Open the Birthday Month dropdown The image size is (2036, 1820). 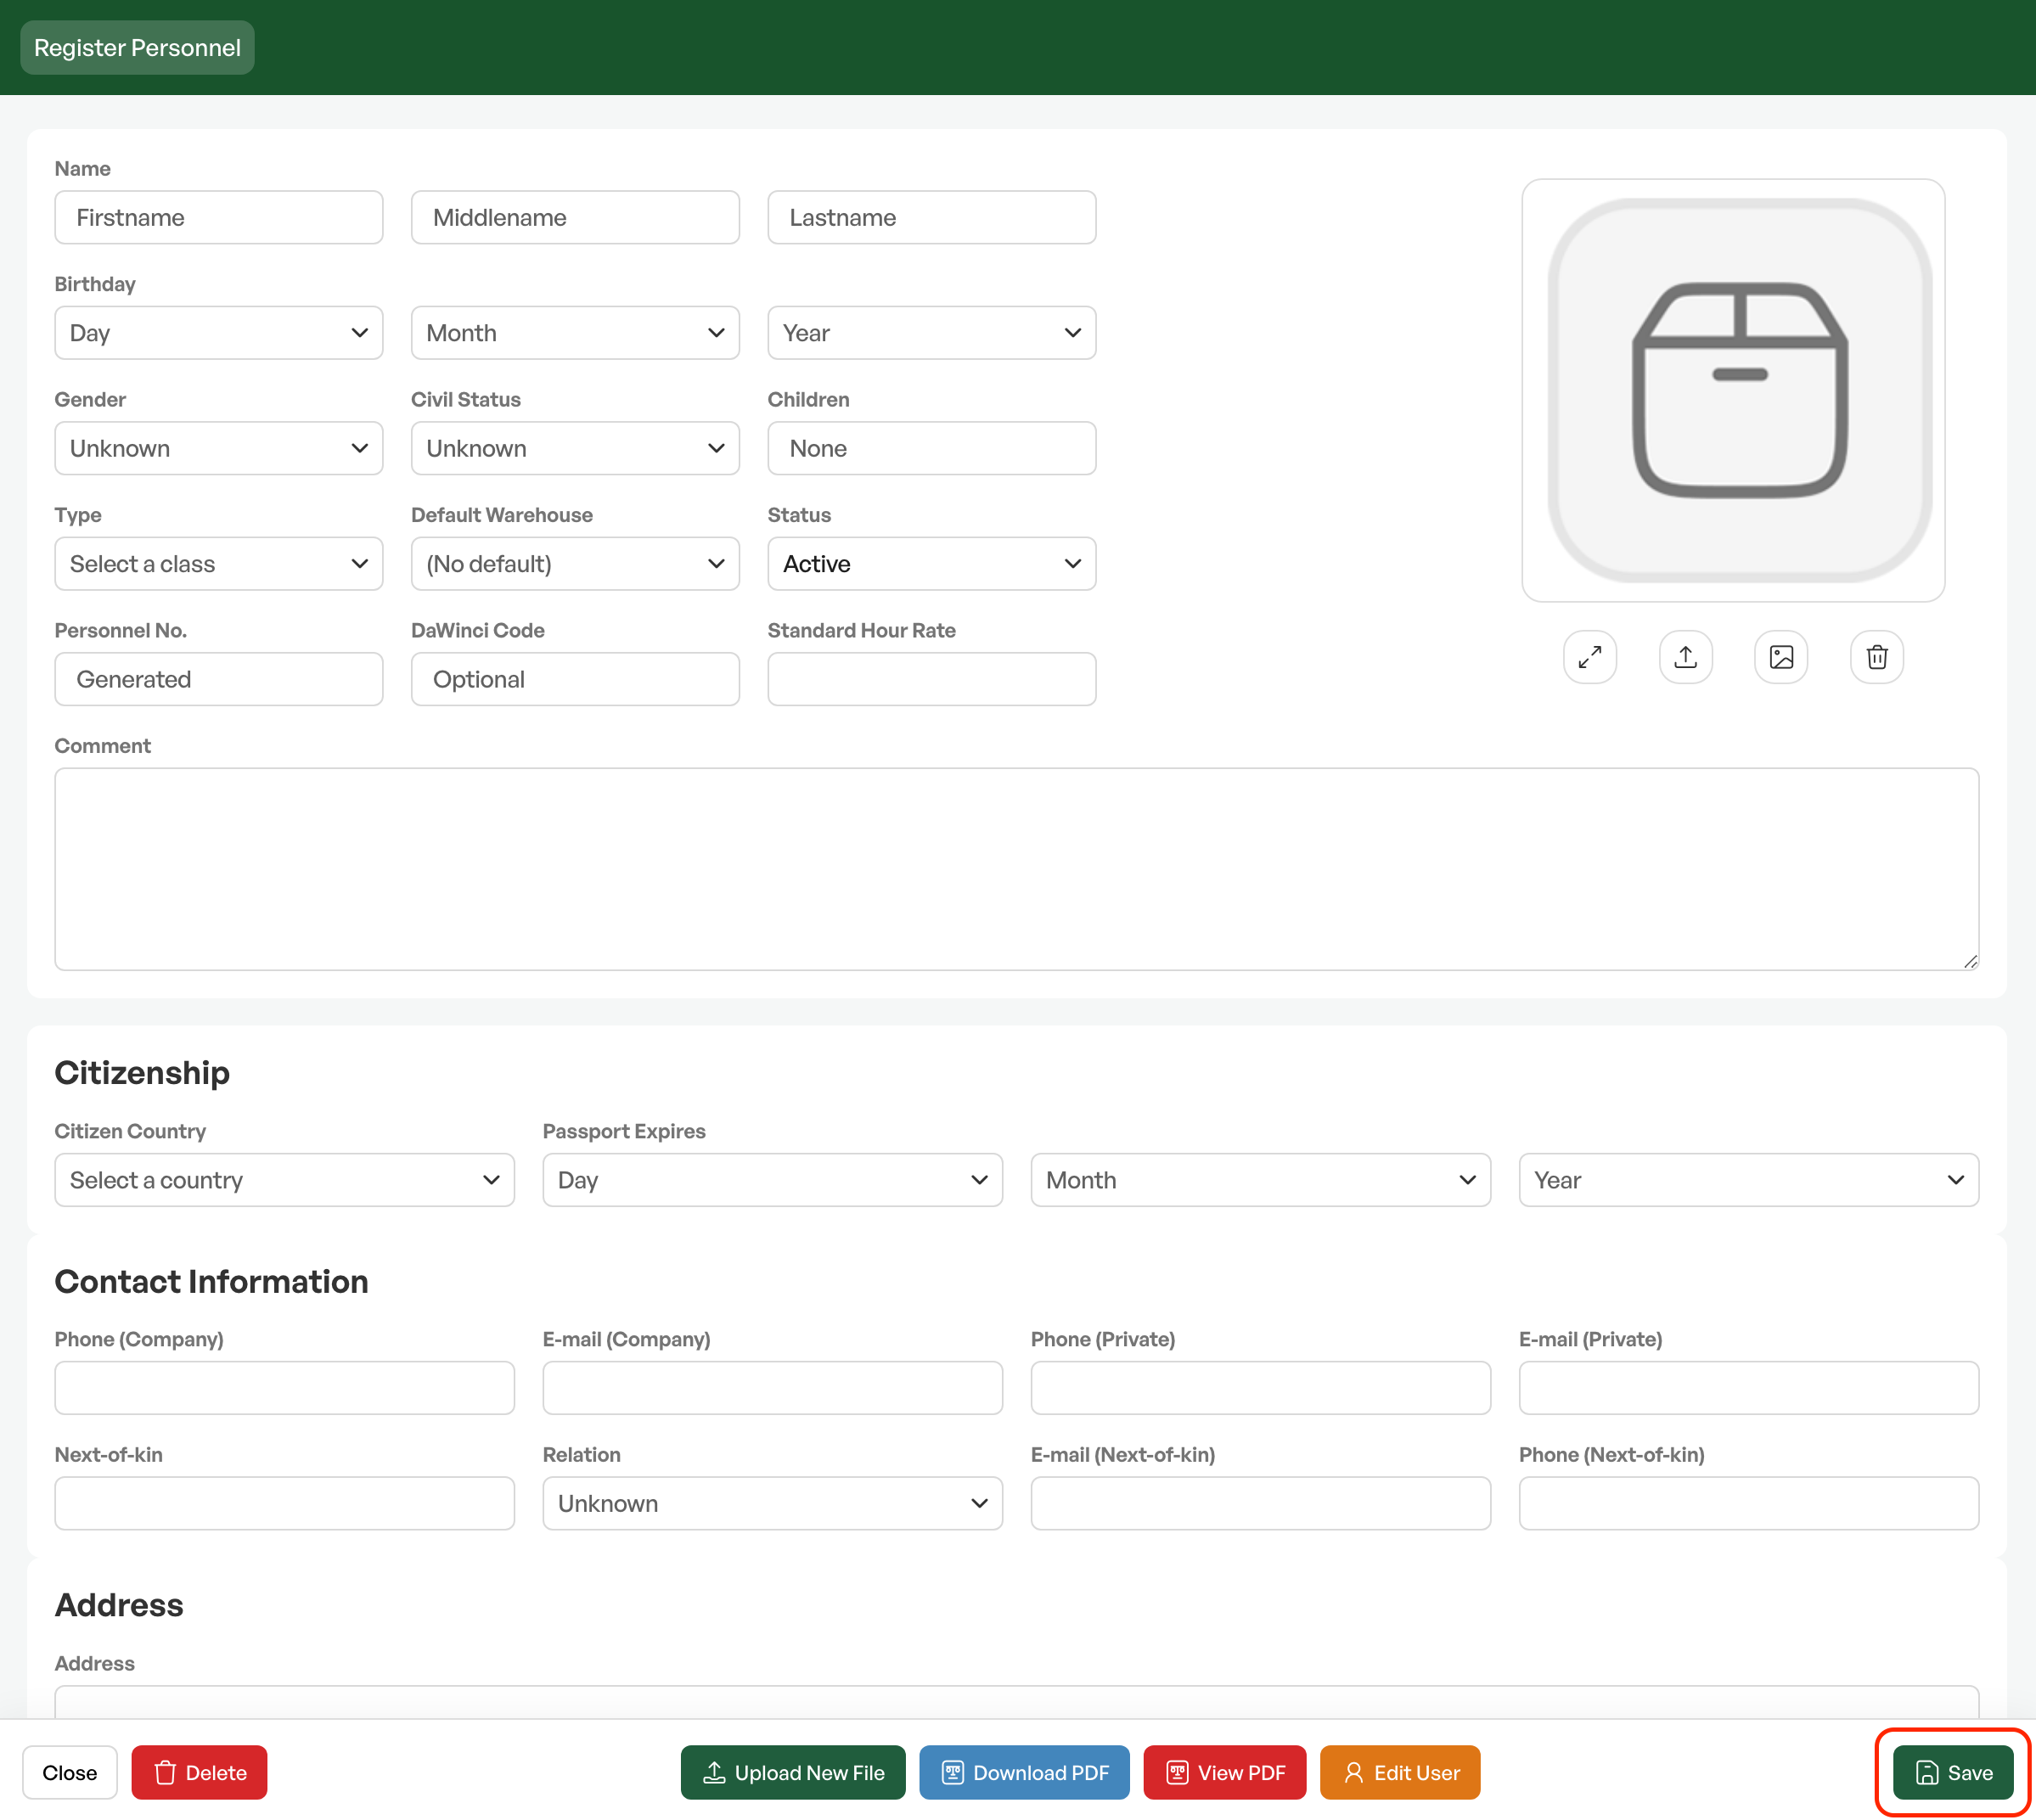pos(575,333)
